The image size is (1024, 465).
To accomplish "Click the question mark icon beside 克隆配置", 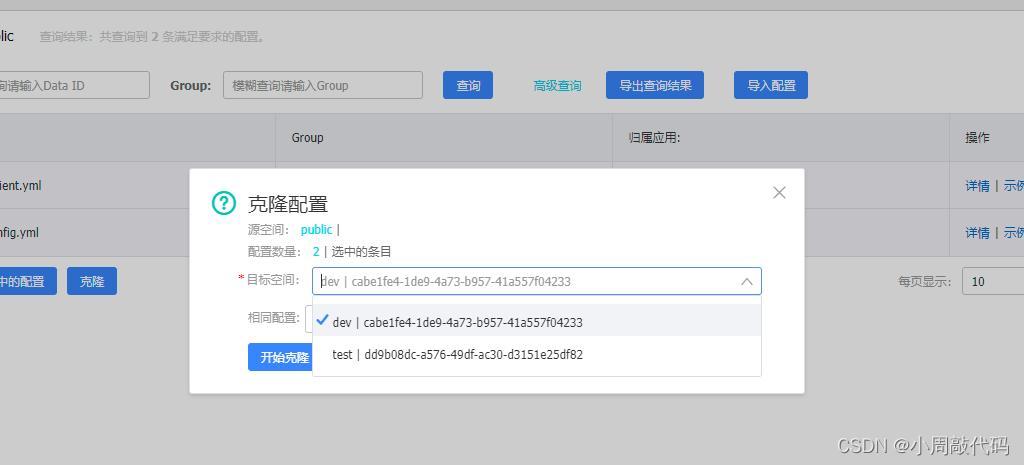I will point(224,203).
